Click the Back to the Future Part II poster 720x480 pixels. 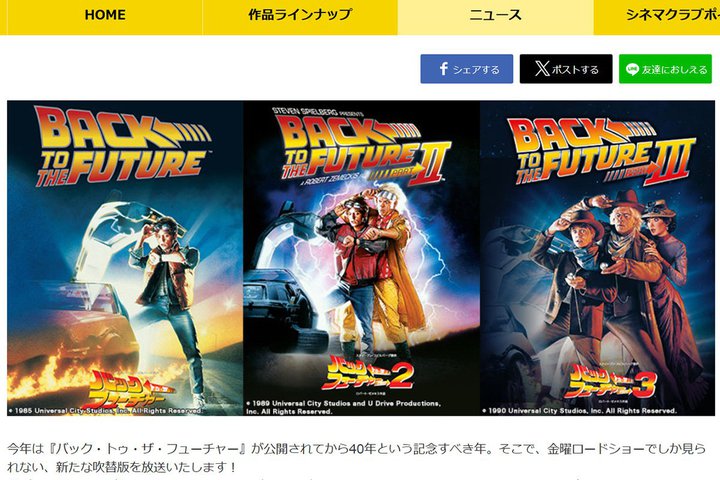pos(361,258)
